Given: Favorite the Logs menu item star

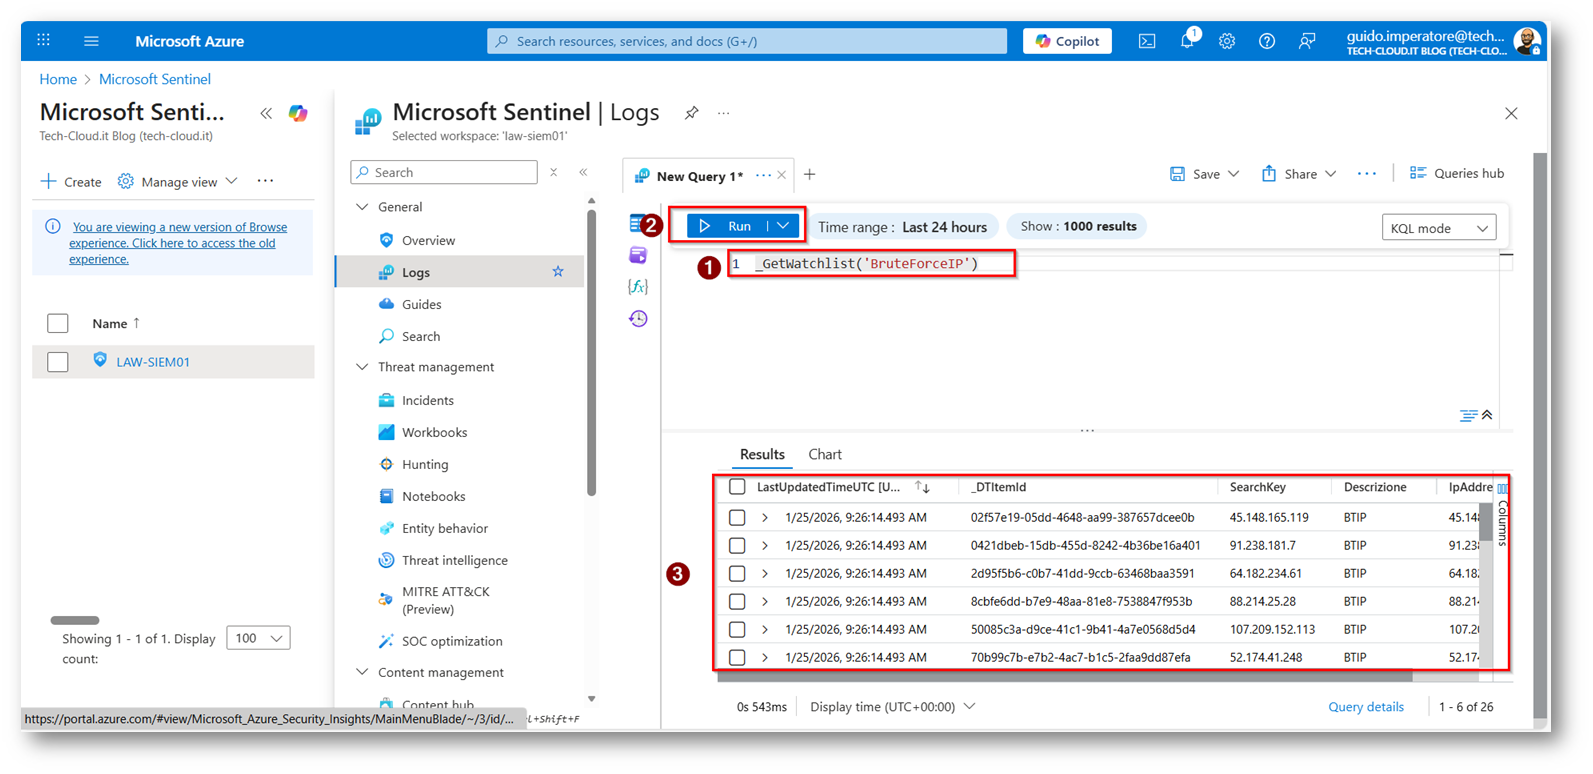Looking at the screenshot, I should tap(558, 272).
